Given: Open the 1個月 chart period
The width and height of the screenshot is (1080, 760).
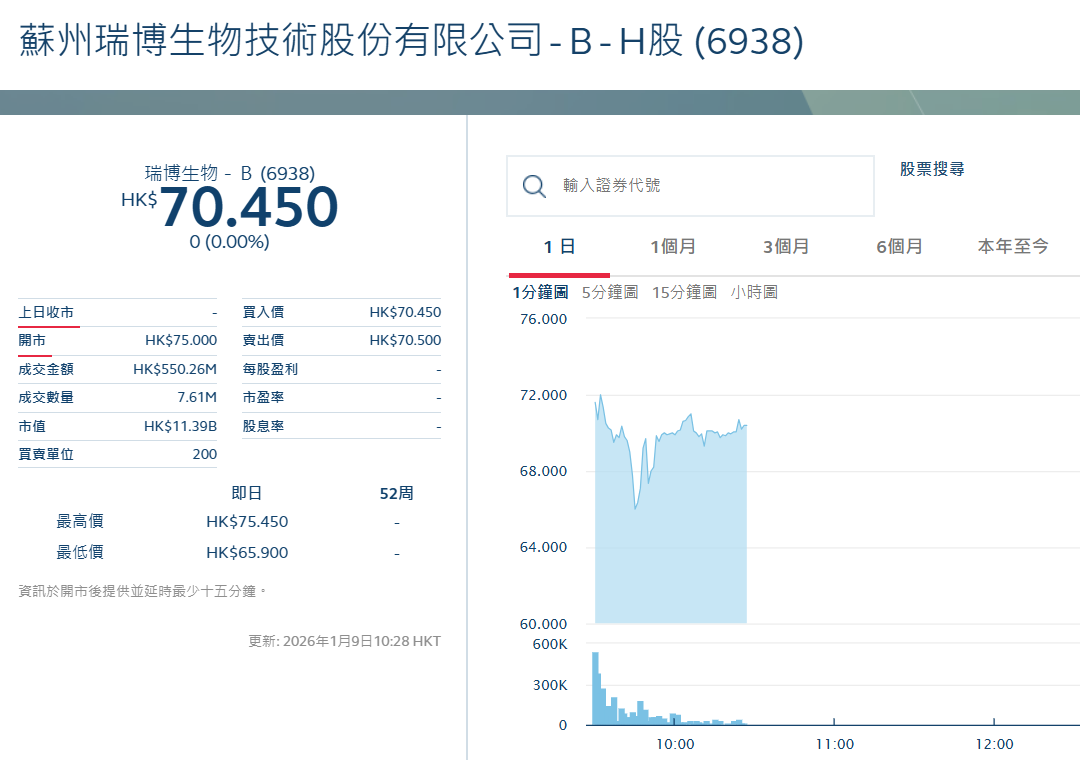Looking at the screenshot, I should [673, 245].
